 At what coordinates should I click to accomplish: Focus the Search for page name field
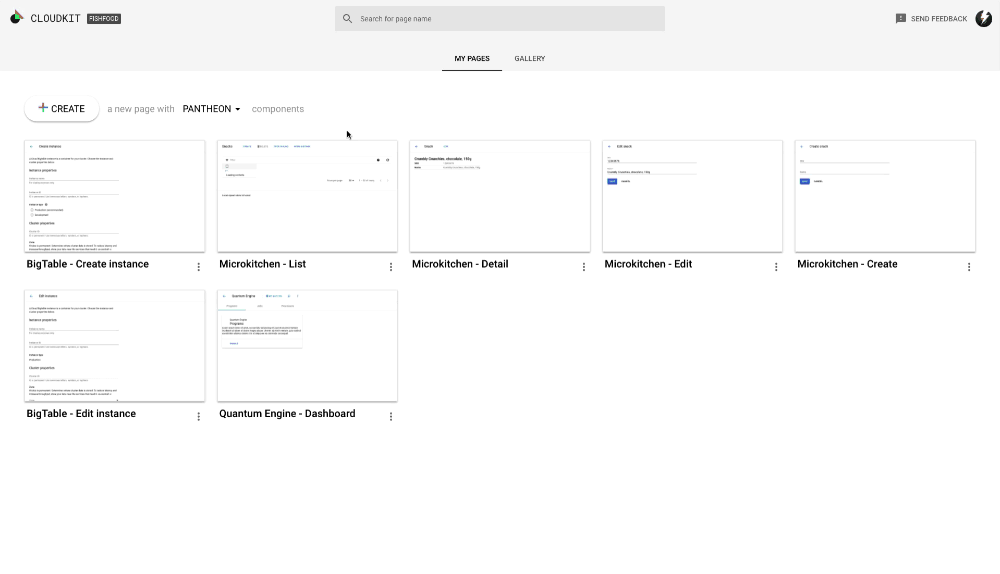tap(500, 18)
